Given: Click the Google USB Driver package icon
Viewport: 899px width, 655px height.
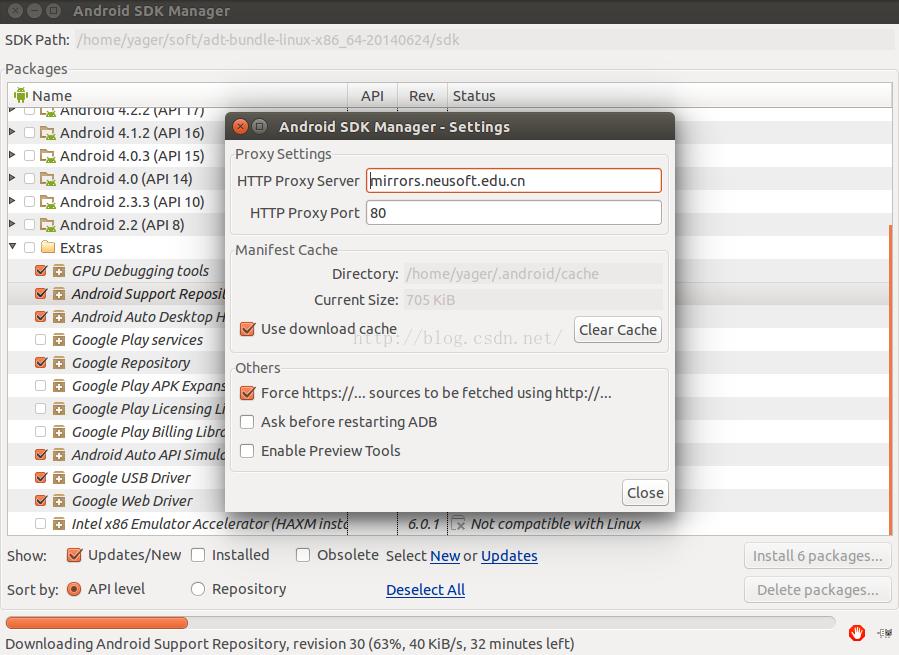Looking at the screenshot, I should coord(59,478).
